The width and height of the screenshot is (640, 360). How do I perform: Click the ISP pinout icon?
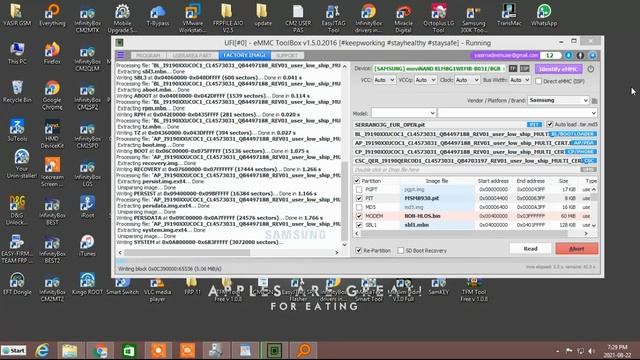[524, 69]
